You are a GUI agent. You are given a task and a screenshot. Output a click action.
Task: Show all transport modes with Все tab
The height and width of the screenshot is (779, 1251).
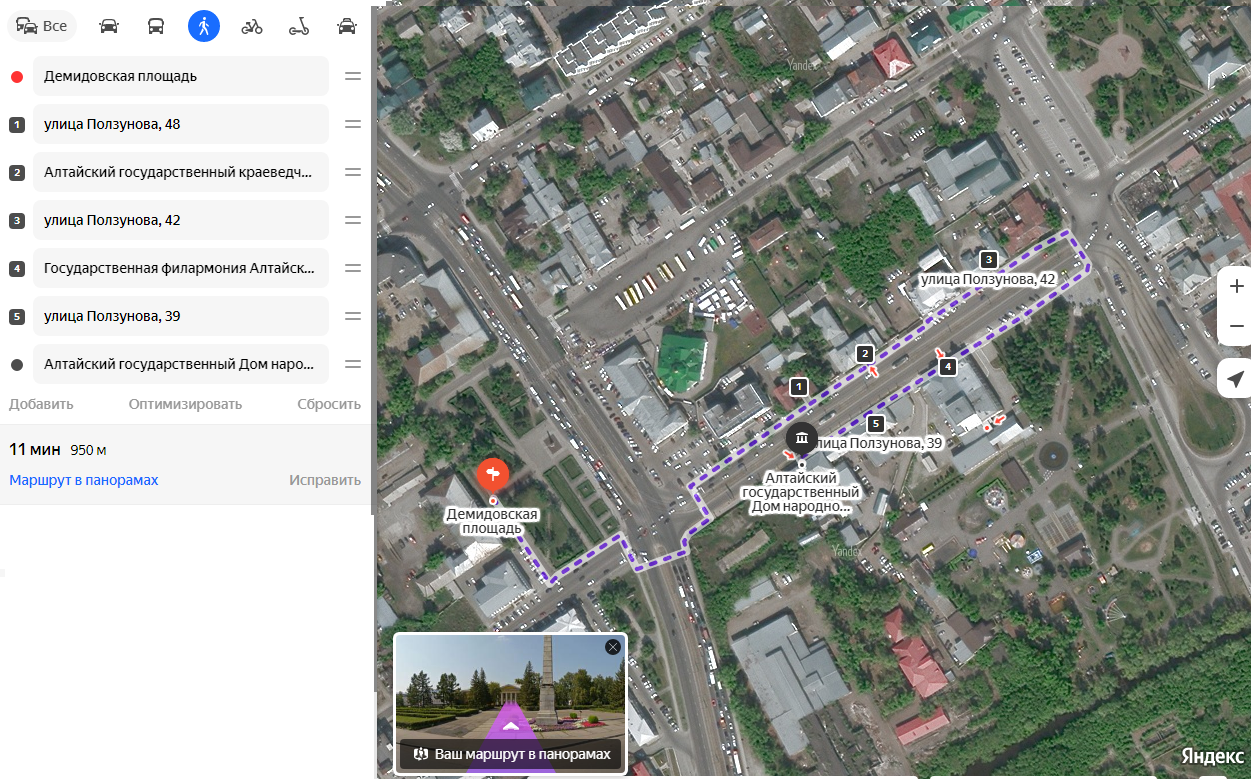coord(42,26)
